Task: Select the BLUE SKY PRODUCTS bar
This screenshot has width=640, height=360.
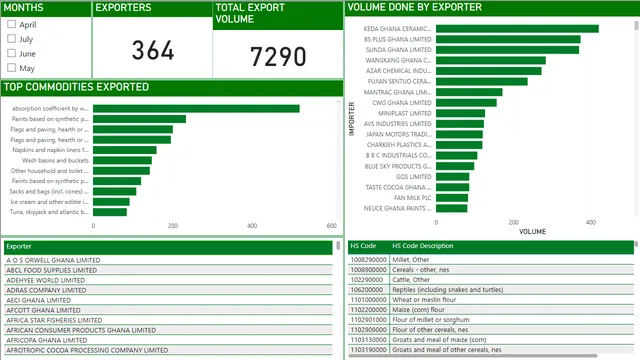Action: pyautogui.click(x=455, y=166)
